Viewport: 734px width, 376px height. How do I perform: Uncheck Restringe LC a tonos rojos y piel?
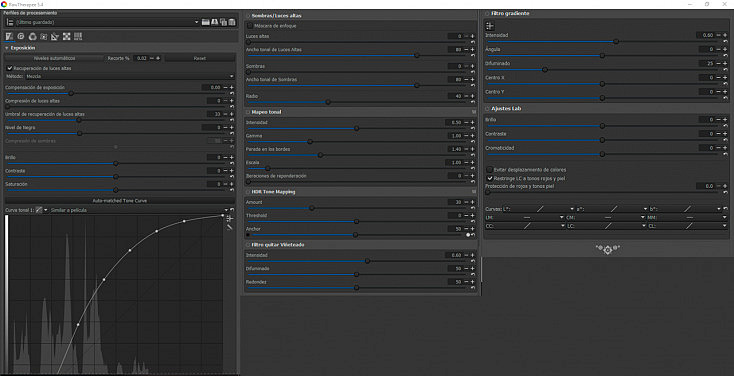point(490,178)
